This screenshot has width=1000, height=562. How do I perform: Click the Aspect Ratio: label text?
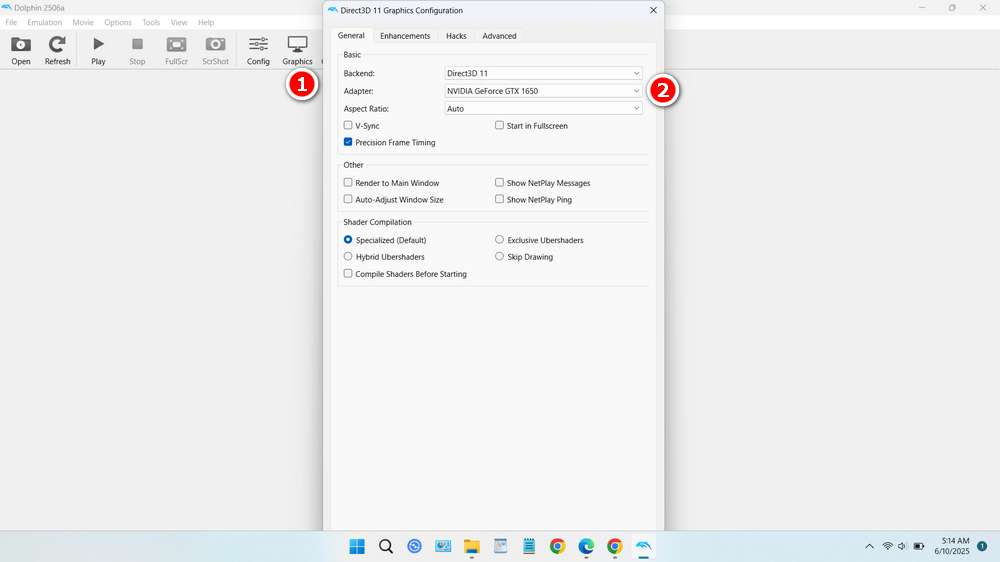pos(366,109)
